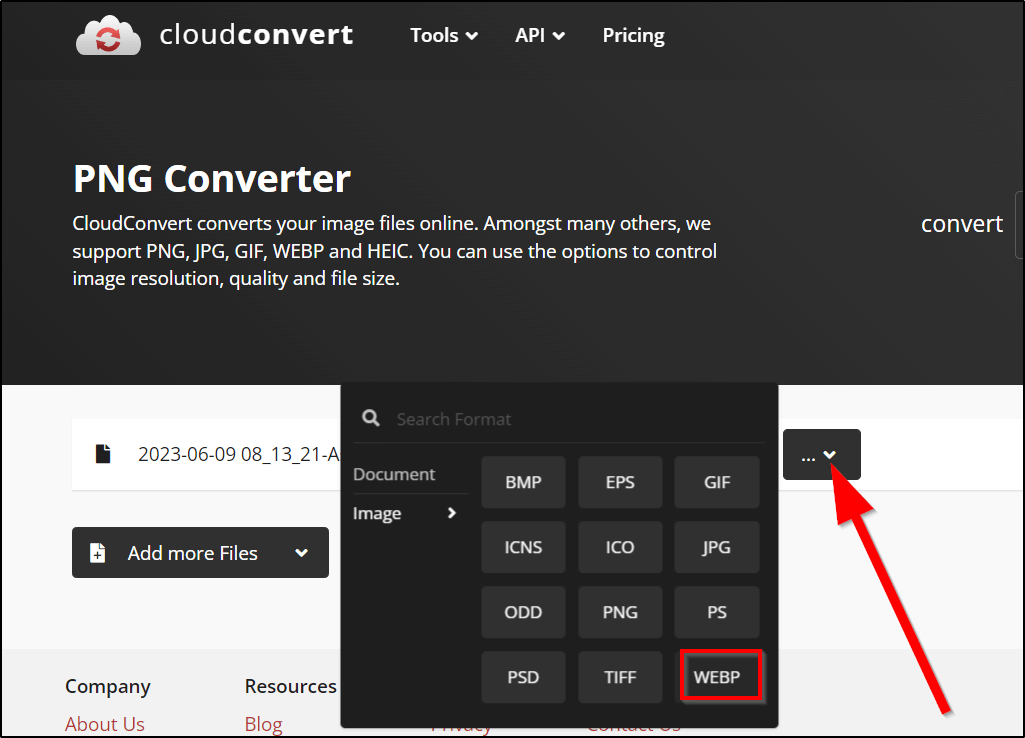
Task: Click the CloudConvert cloud logo
Action: pyautogui.click(x=108, y=34)
